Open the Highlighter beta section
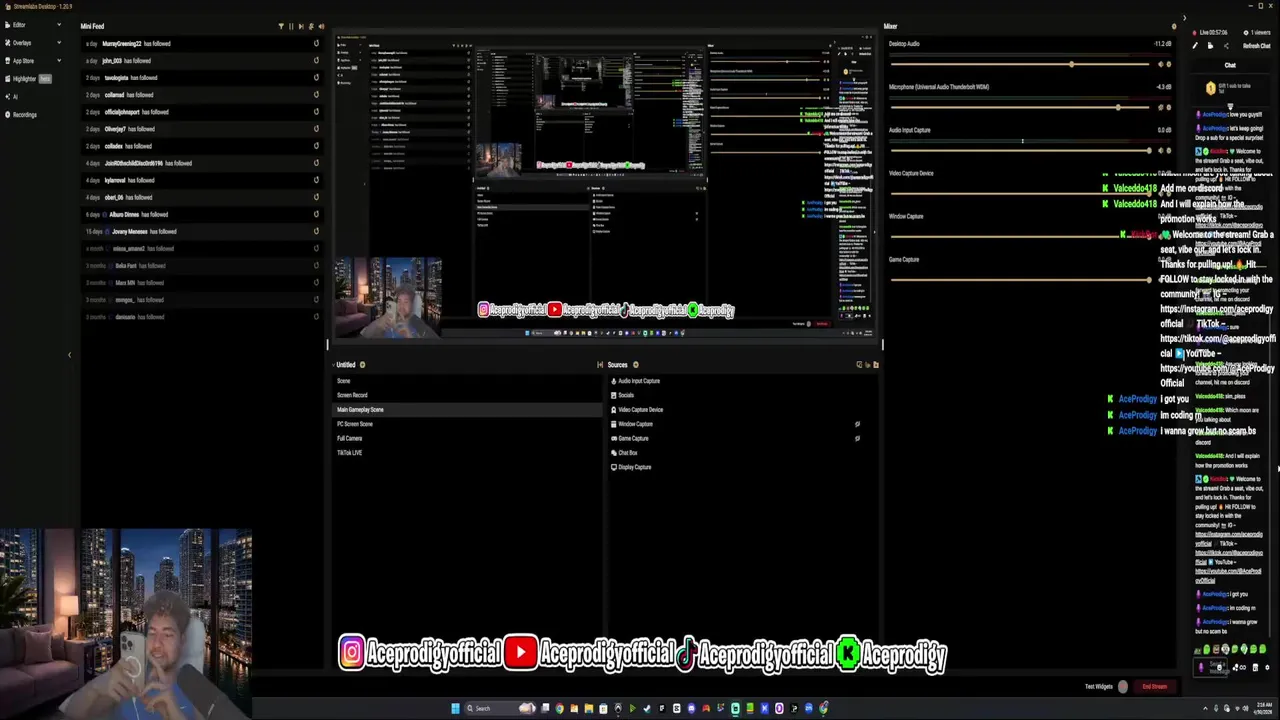Viewport: 1280px width, 720px height. 27,79
